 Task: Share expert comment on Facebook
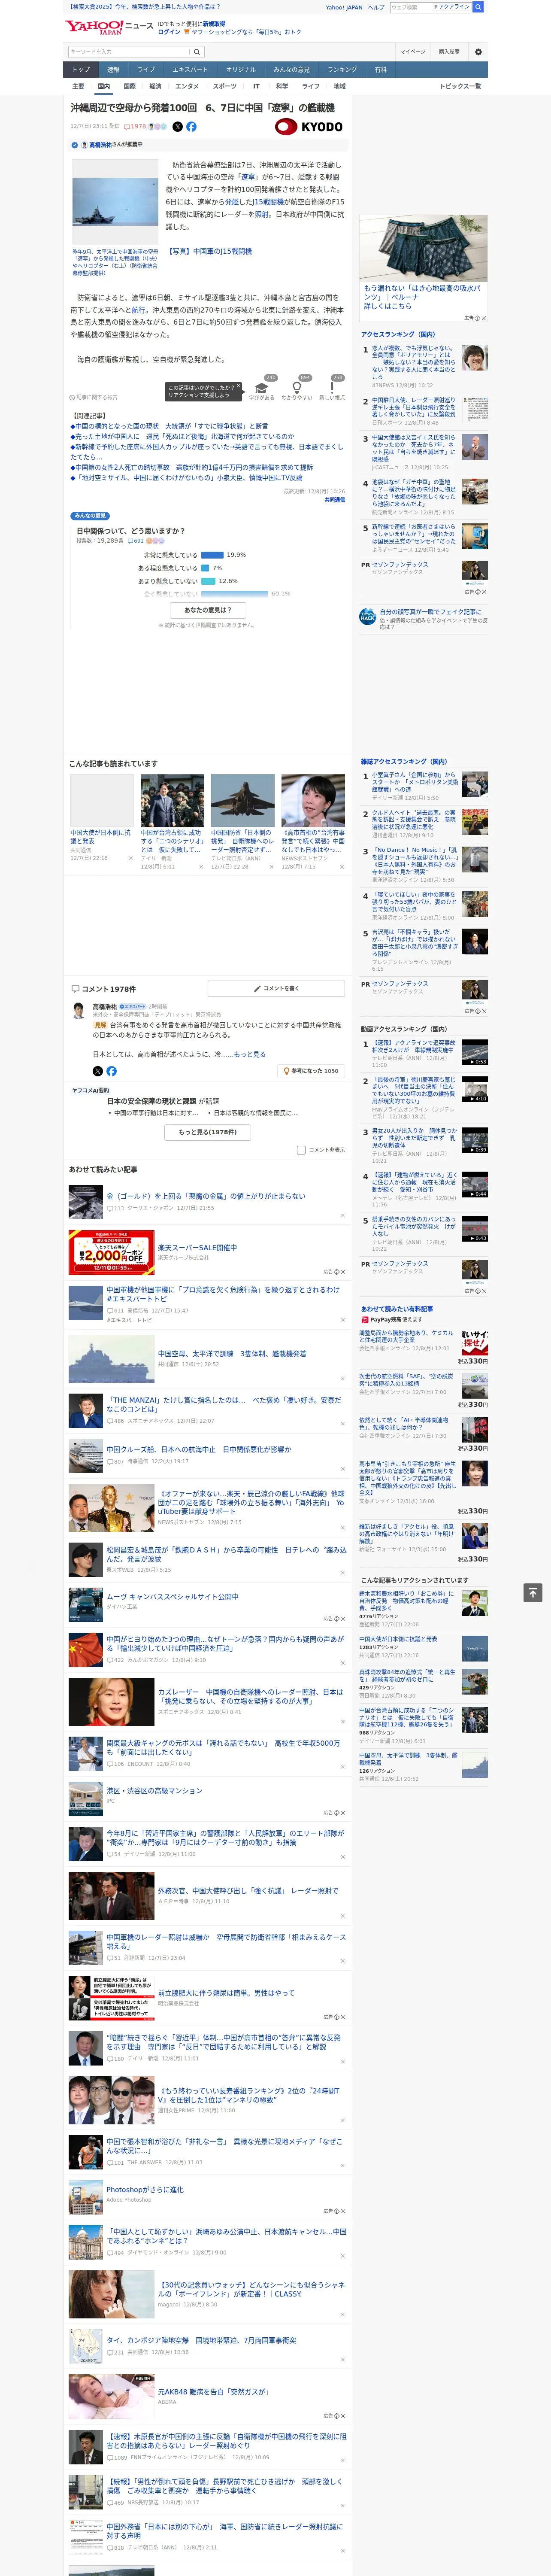coord(111,1071)
